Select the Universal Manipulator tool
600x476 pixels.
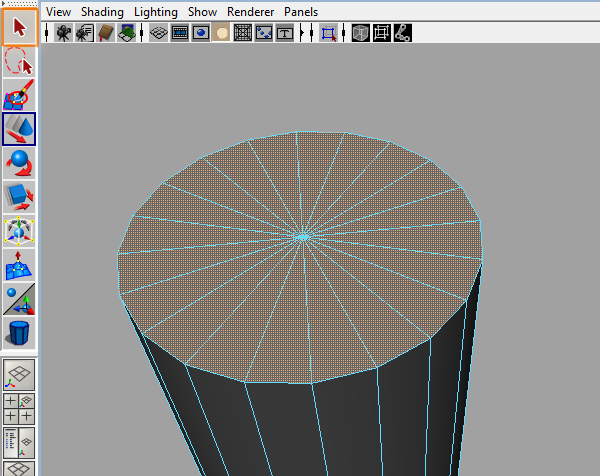point(19,231)
